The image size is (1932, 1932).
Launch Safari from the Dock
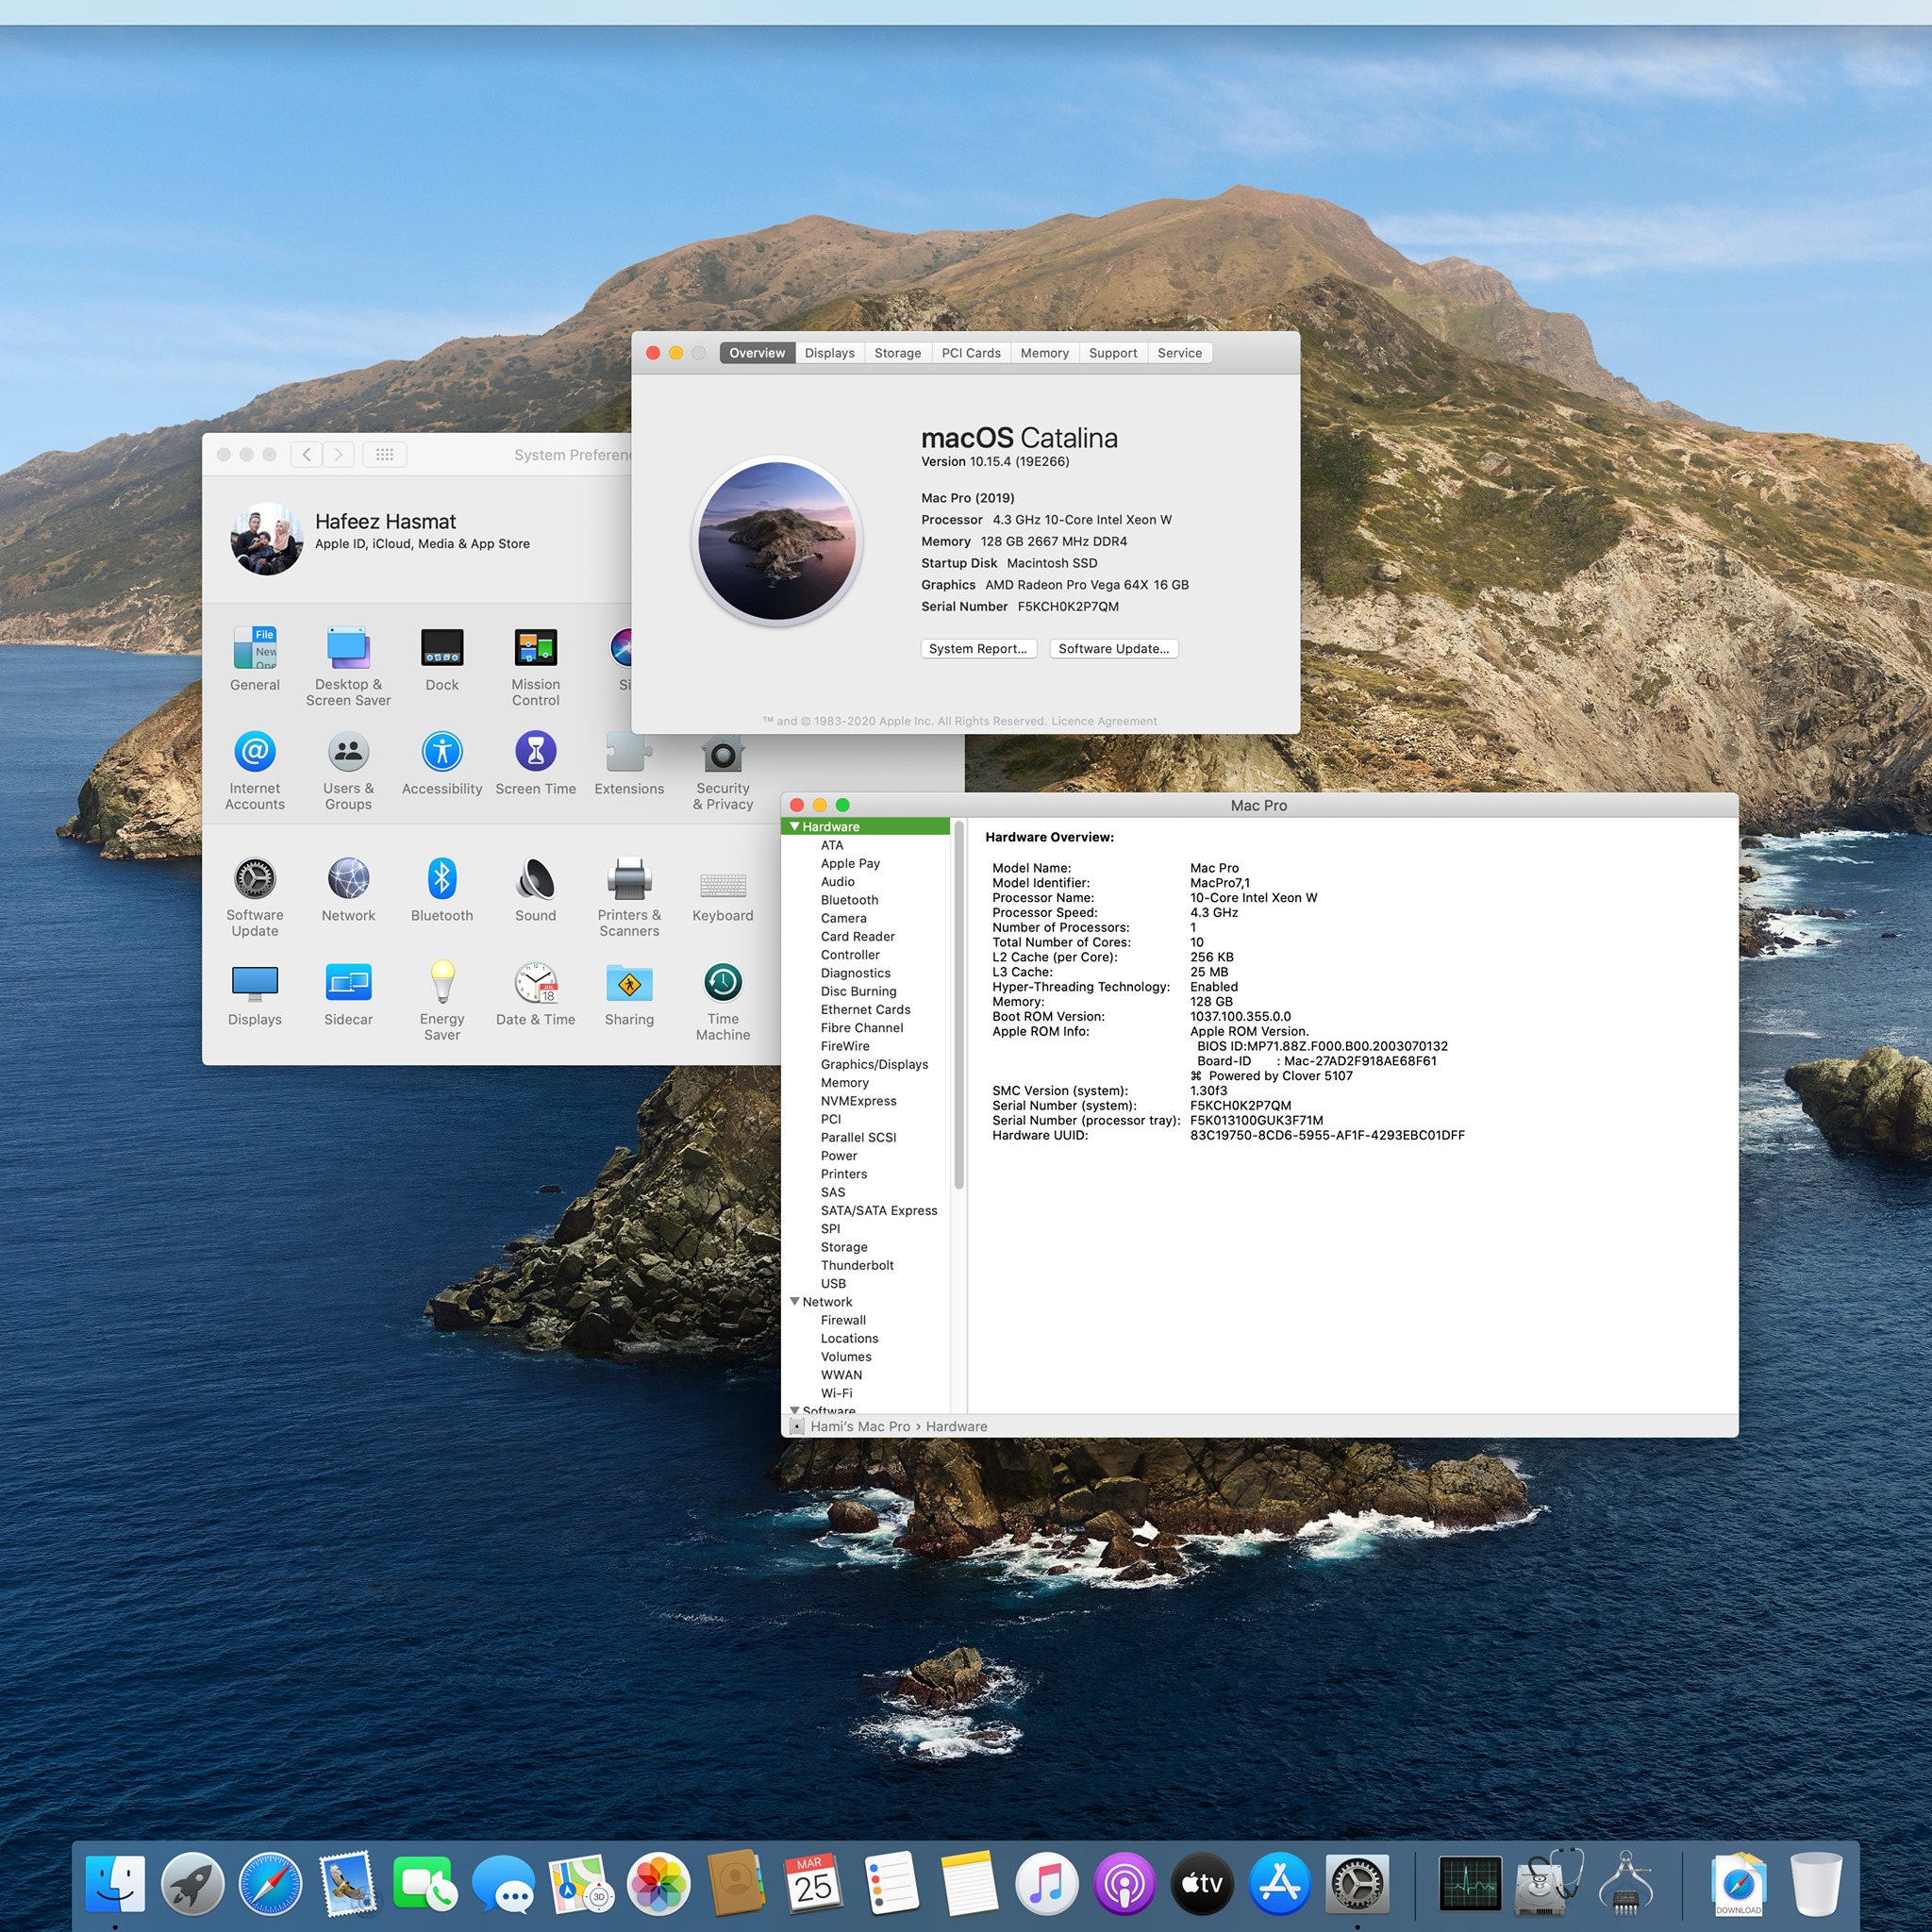pyautogui.click(x=270, y=1884)
